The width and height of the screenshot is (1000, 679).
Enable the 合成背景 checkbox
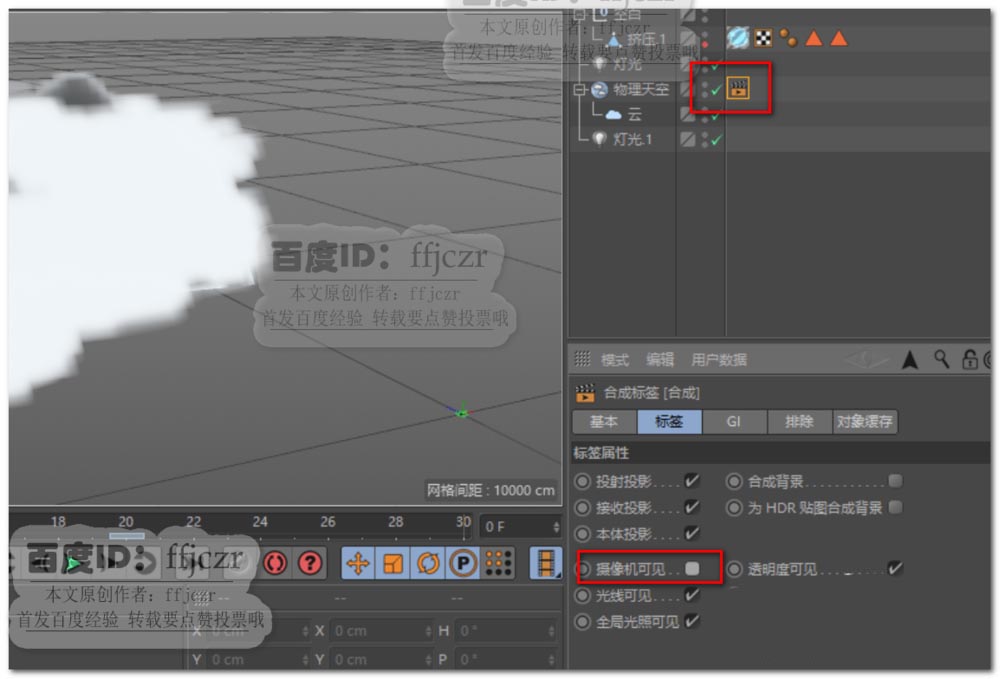tap(895, 481)
